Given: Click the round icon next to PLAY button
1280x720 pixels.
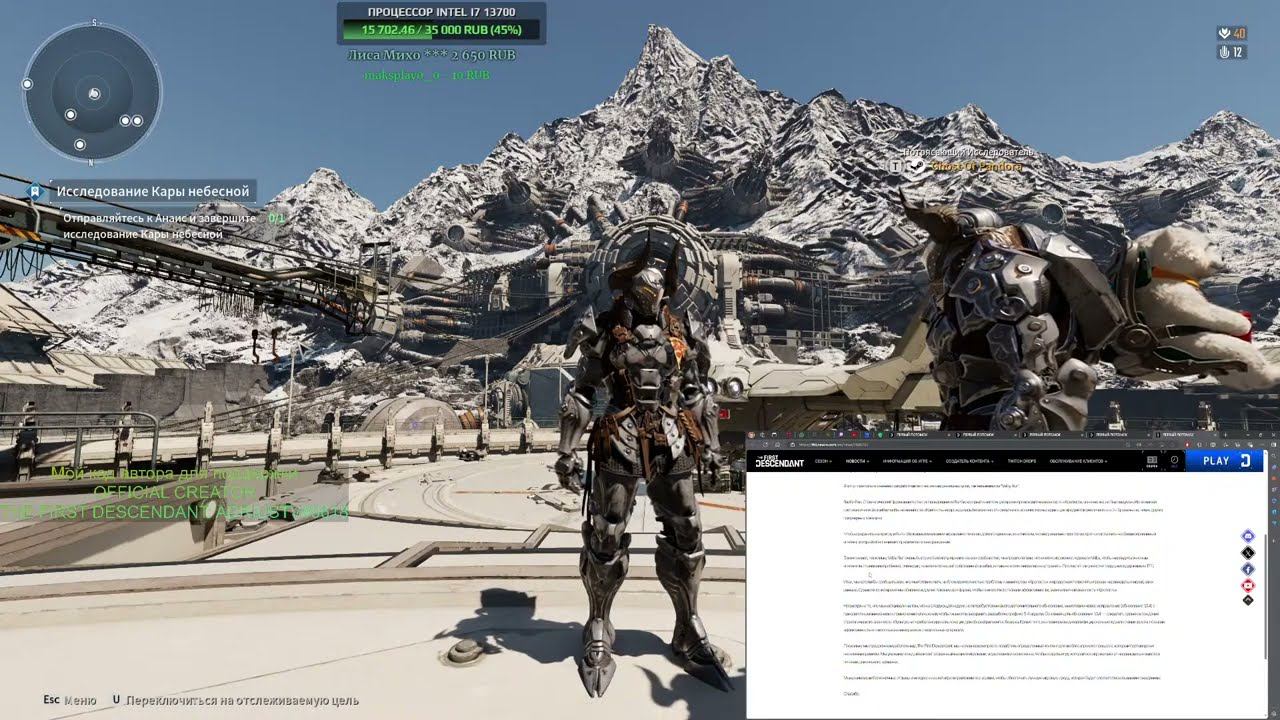Looking at the screenshot, I should pyautogui.click(x=1174, y=461).
